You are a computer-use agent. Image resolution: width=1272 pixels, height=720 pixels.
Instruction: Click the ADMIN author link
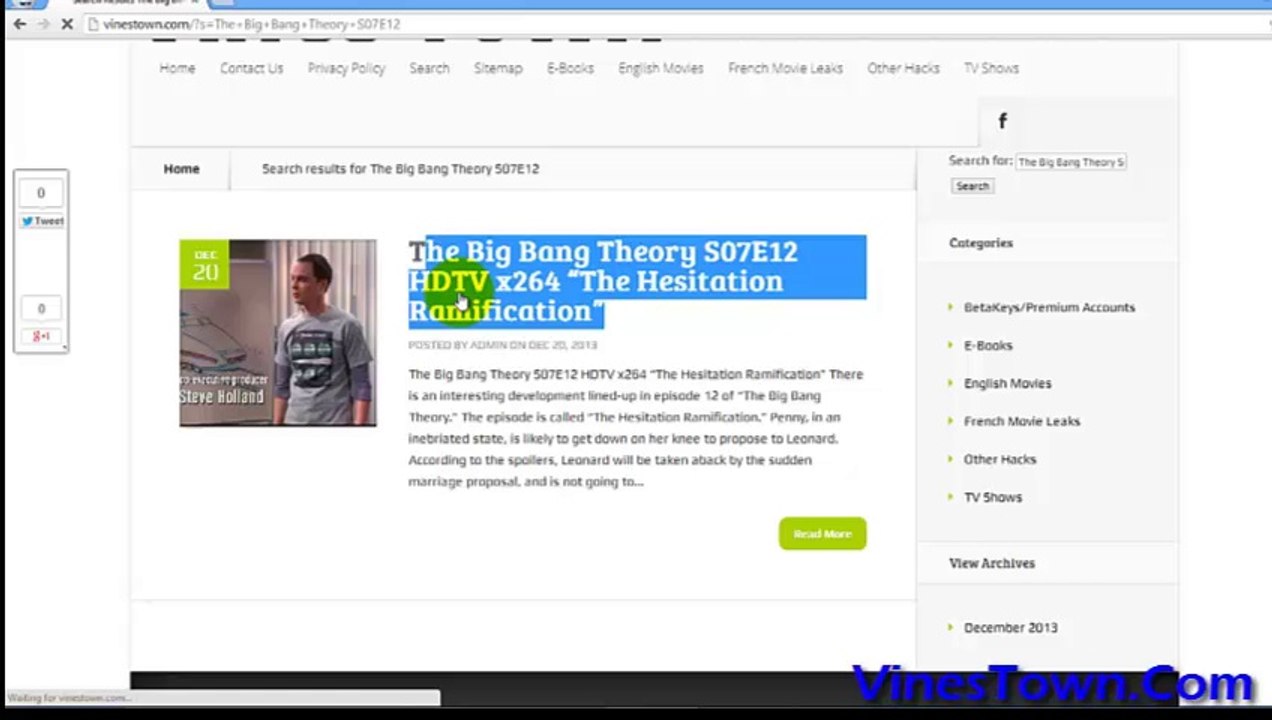[x=488, y=345]
